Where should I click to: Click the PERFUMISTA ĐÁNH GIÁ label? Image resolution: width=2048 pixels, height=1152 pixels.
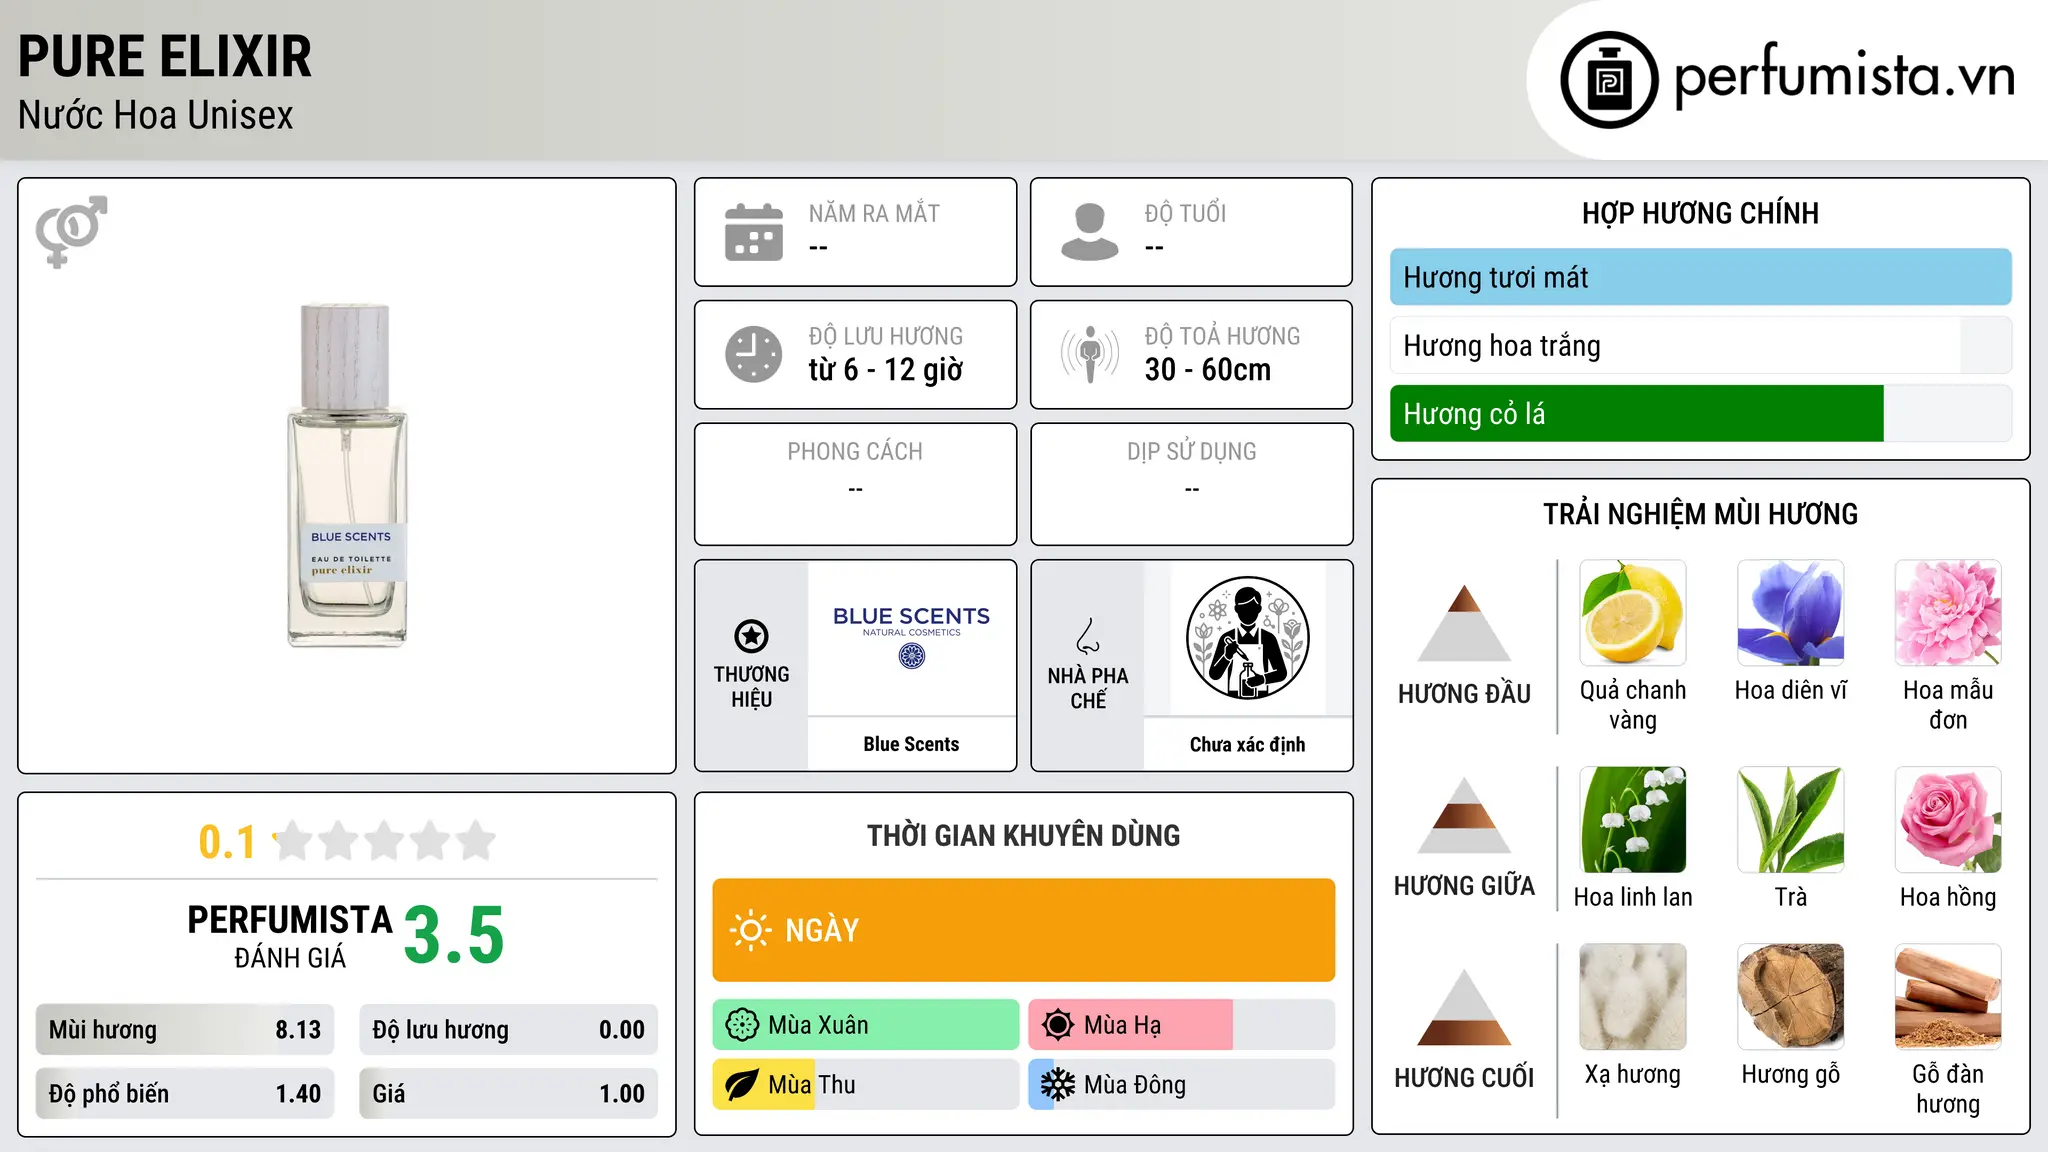click(x=290, y=936)
